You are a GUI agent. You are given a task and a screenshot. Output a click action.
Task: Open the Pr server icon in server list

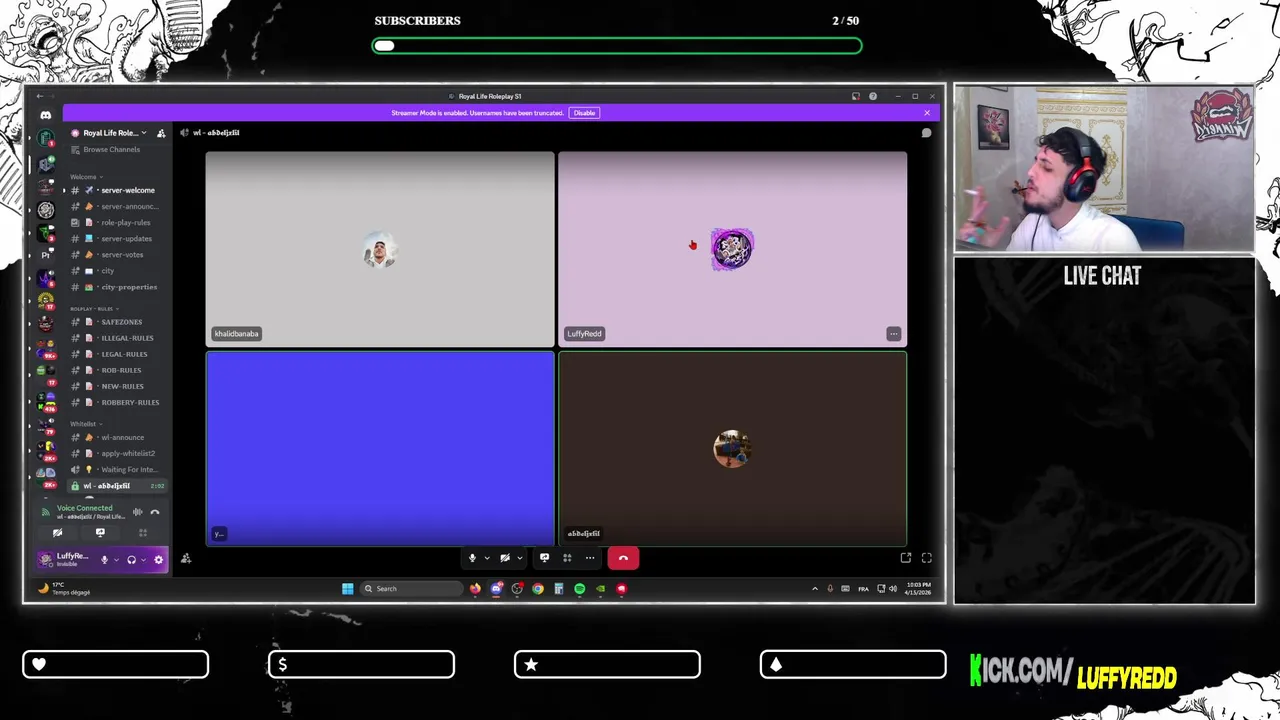tap(45, 254)
